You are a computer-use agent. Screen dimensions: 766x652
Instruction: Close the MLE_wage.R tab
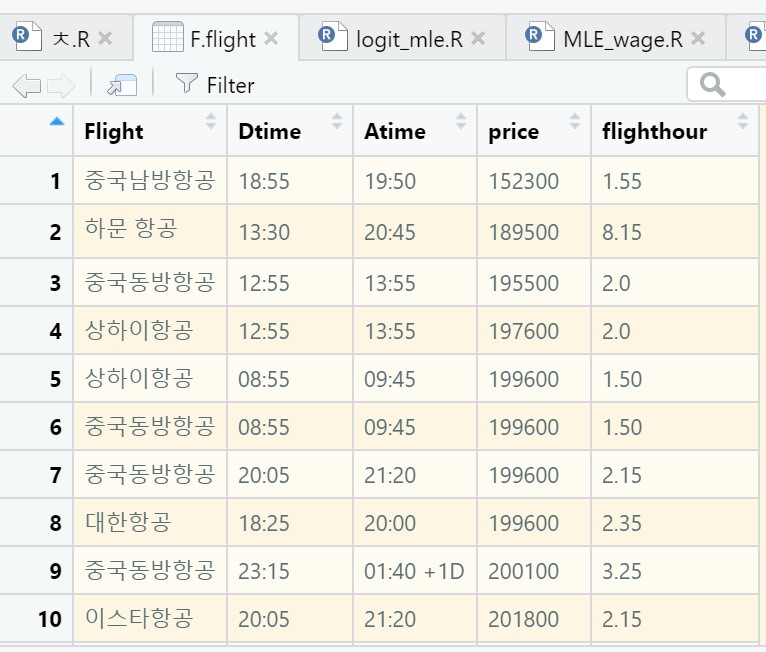pyautogui.click(x=699, y=38)
